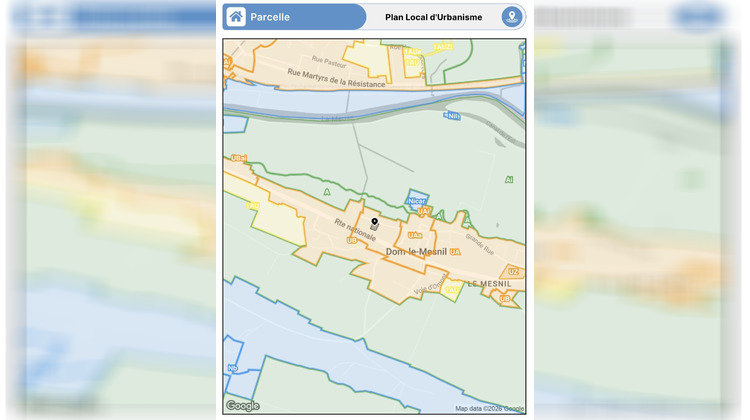The width and height of the screenshot is (750, 420).
Task: Click the Al zone label
Action: tap(509, 180)
